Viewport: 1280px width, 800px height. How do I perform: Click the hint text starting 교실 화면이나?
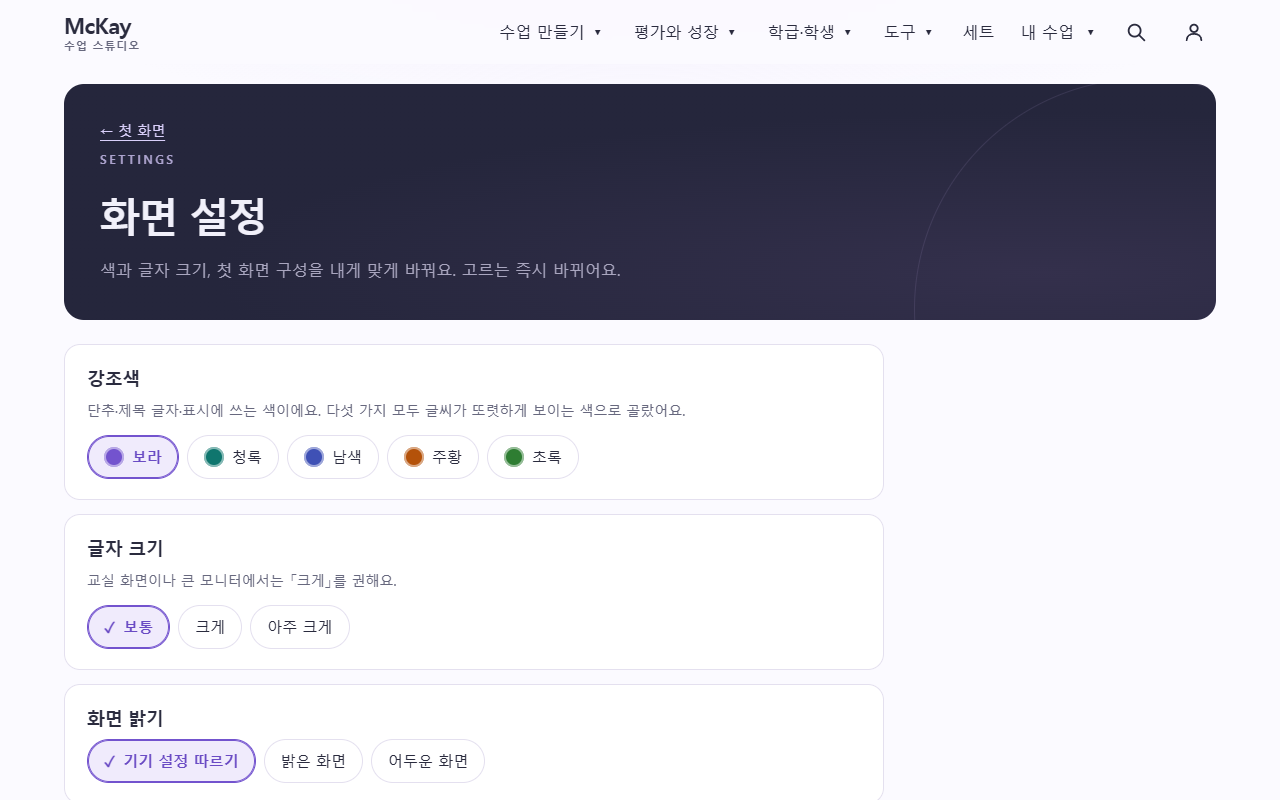coord(242,581)
